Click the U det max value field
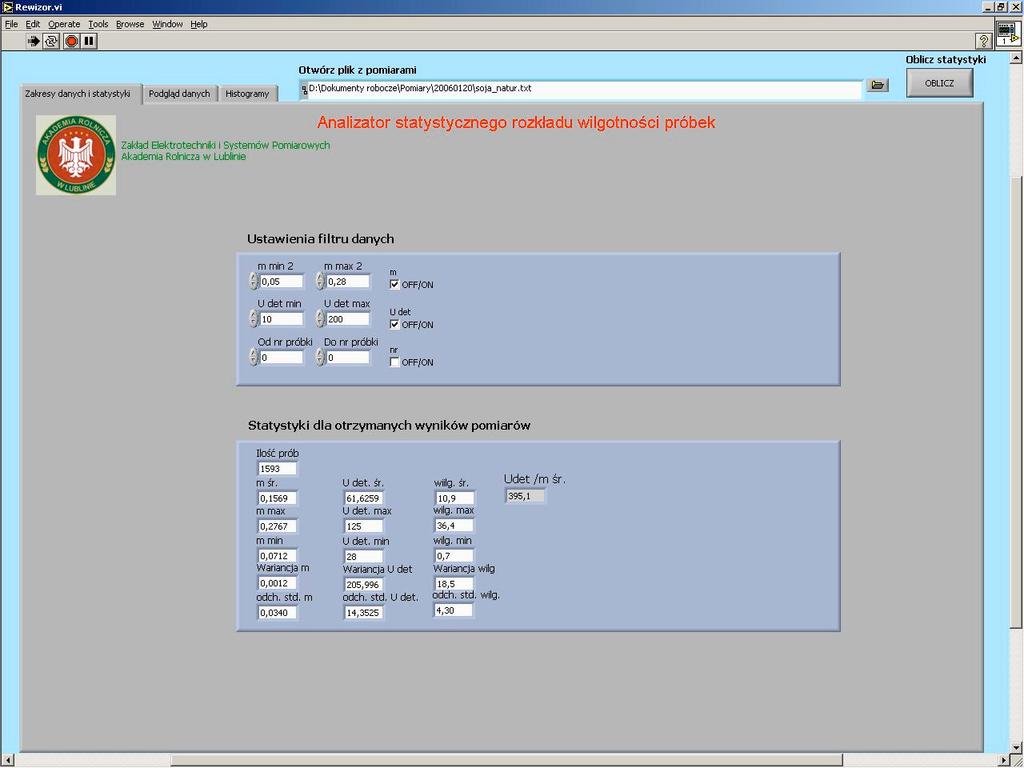The width and height of the screenshot is (1024, 768). [x=348, y=319]
